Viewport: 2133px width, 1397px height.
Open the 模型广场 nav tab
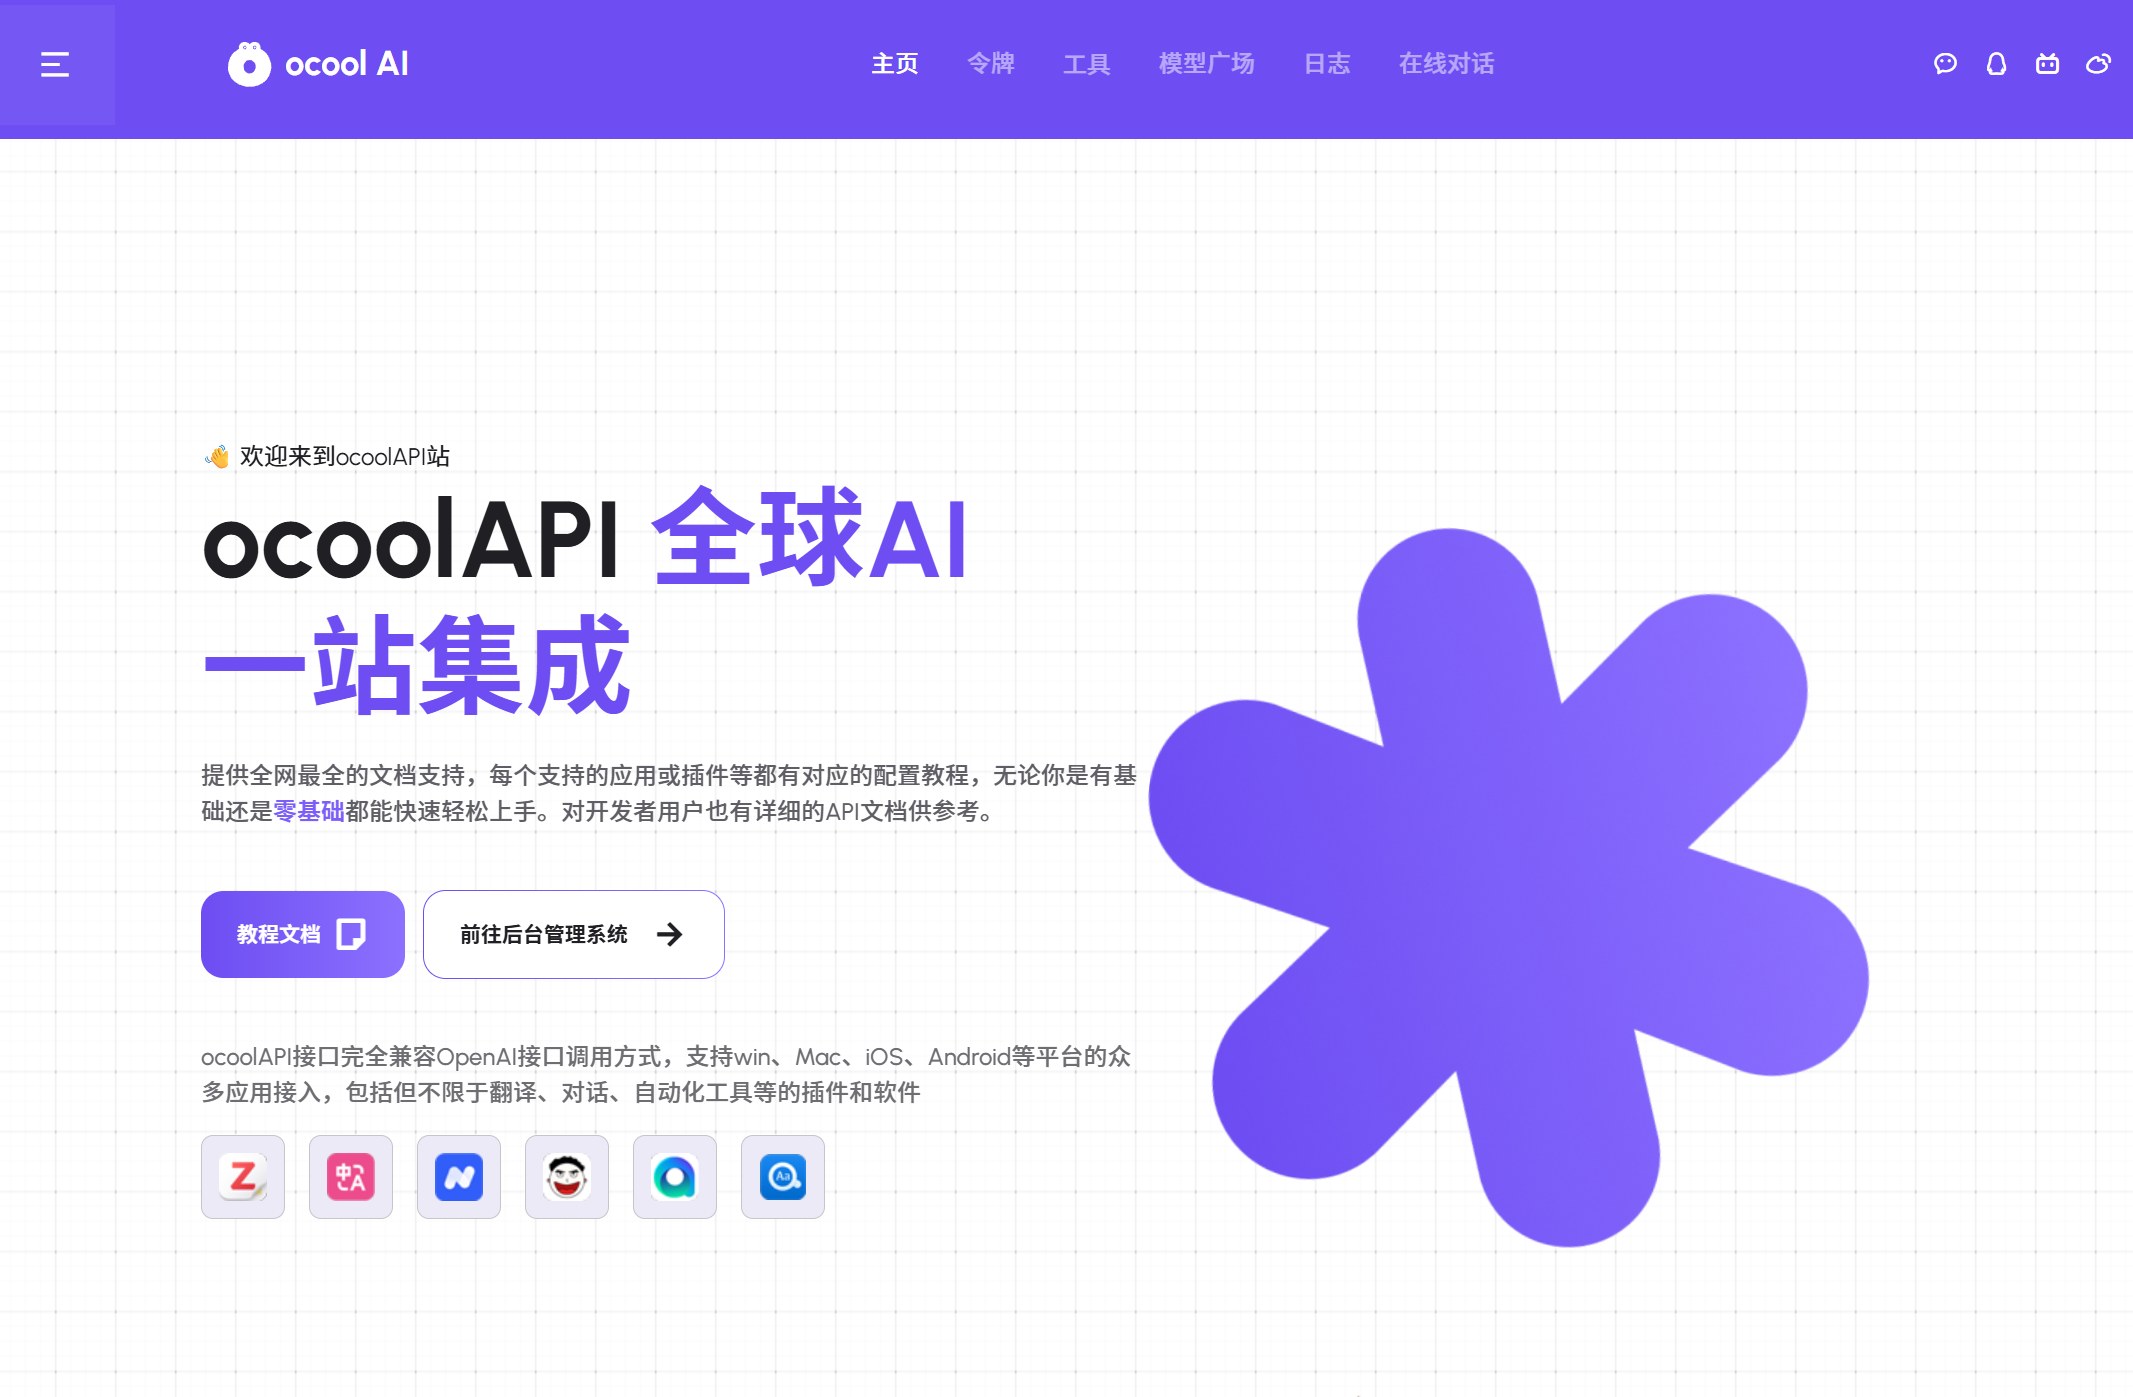point(1207,64)
